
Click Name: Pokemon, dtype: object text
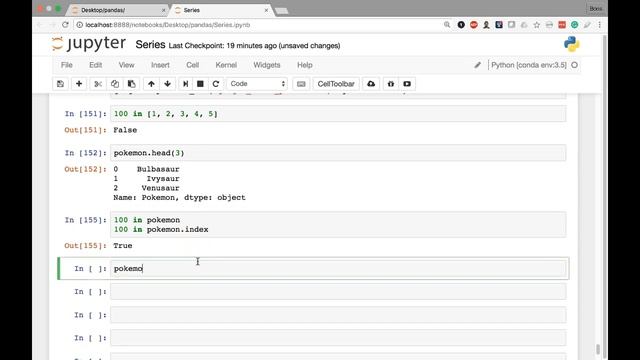(180, 198)
